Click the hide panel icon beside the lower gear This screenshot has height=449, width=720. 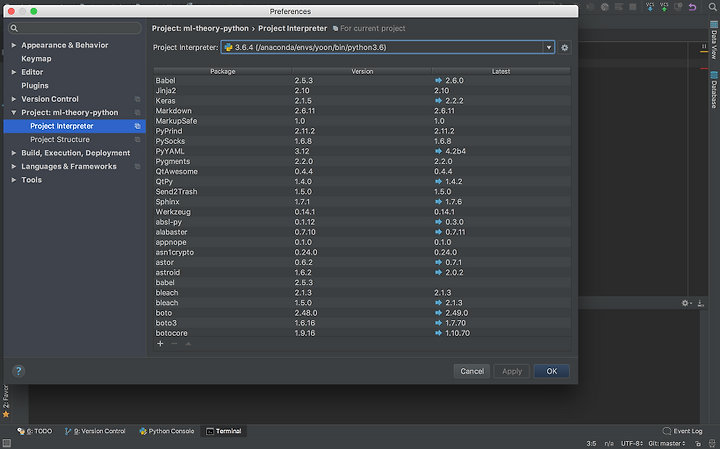tap(701, 303)
